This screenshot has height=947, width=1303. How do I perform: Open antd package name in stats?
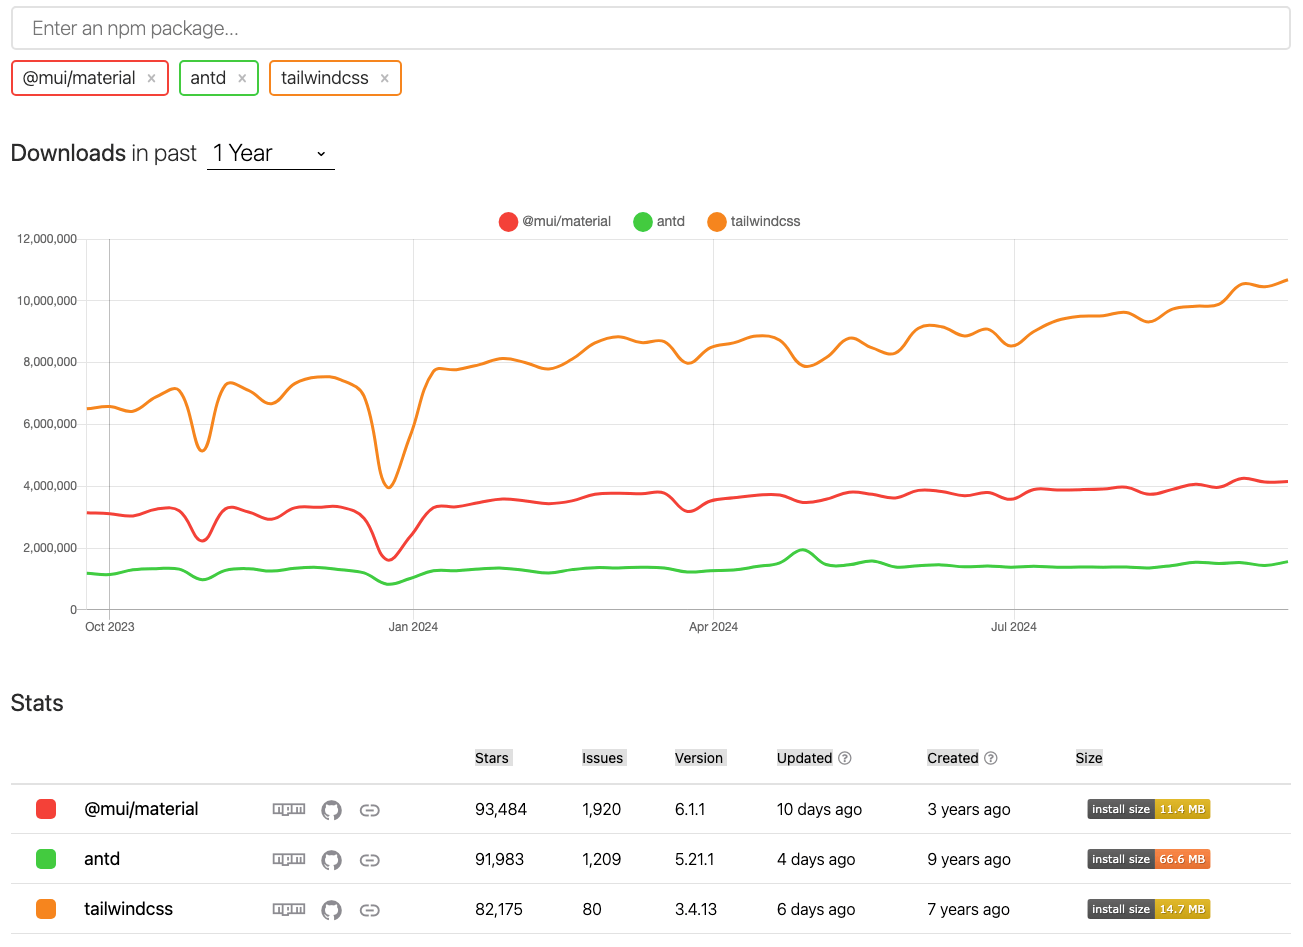click(102, 859)
